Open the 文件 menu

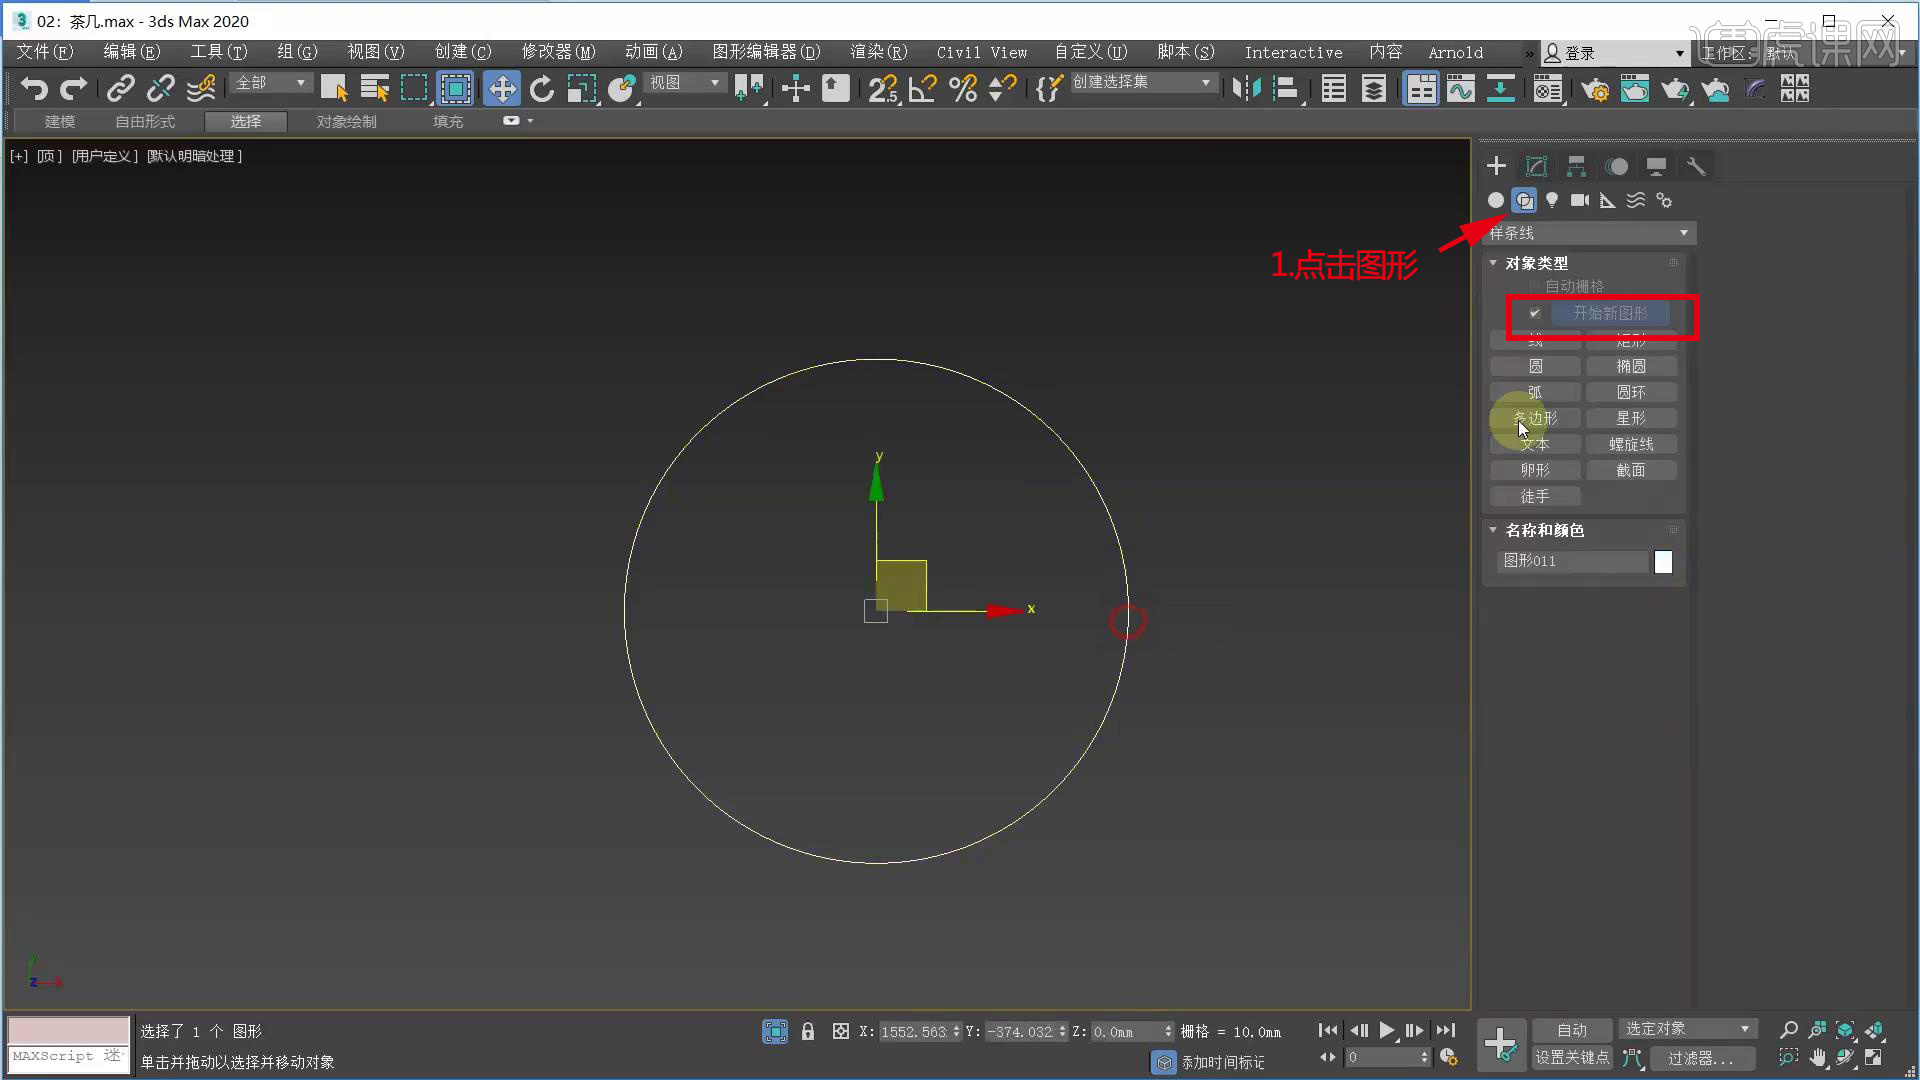[45, 52]
